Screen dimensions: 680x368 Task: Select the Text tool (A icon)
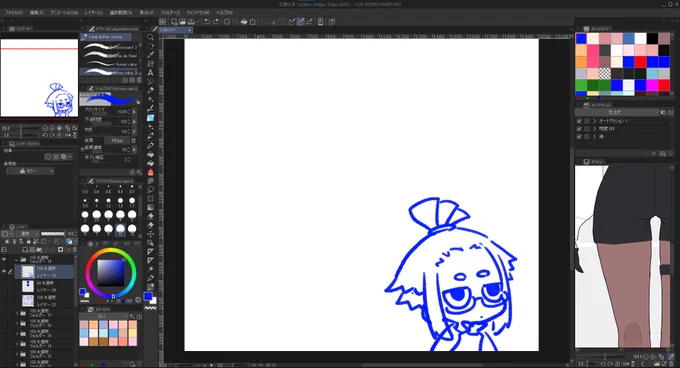[150, 73]
